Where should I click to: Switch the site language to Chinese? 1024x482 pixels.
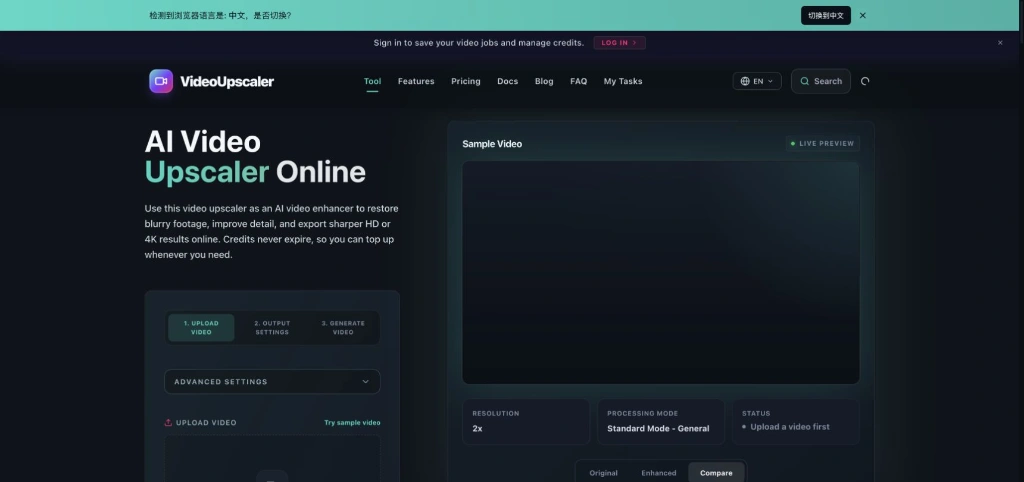tap(825, 16)
